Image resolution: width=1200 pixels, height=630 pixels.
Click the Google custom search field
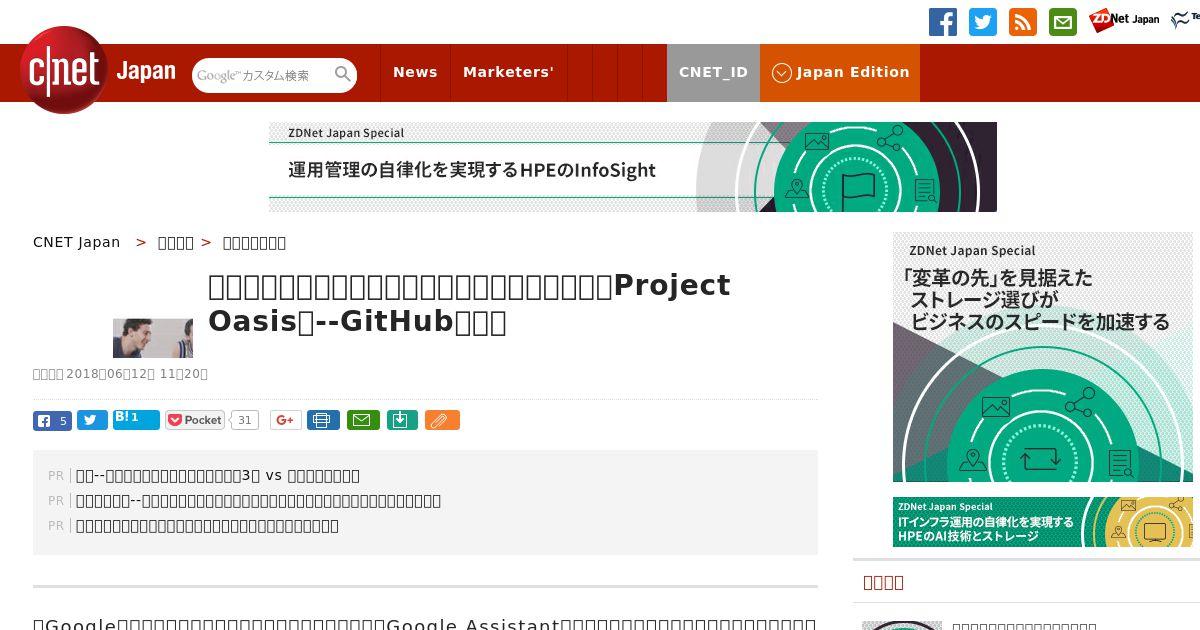(262, 75)
